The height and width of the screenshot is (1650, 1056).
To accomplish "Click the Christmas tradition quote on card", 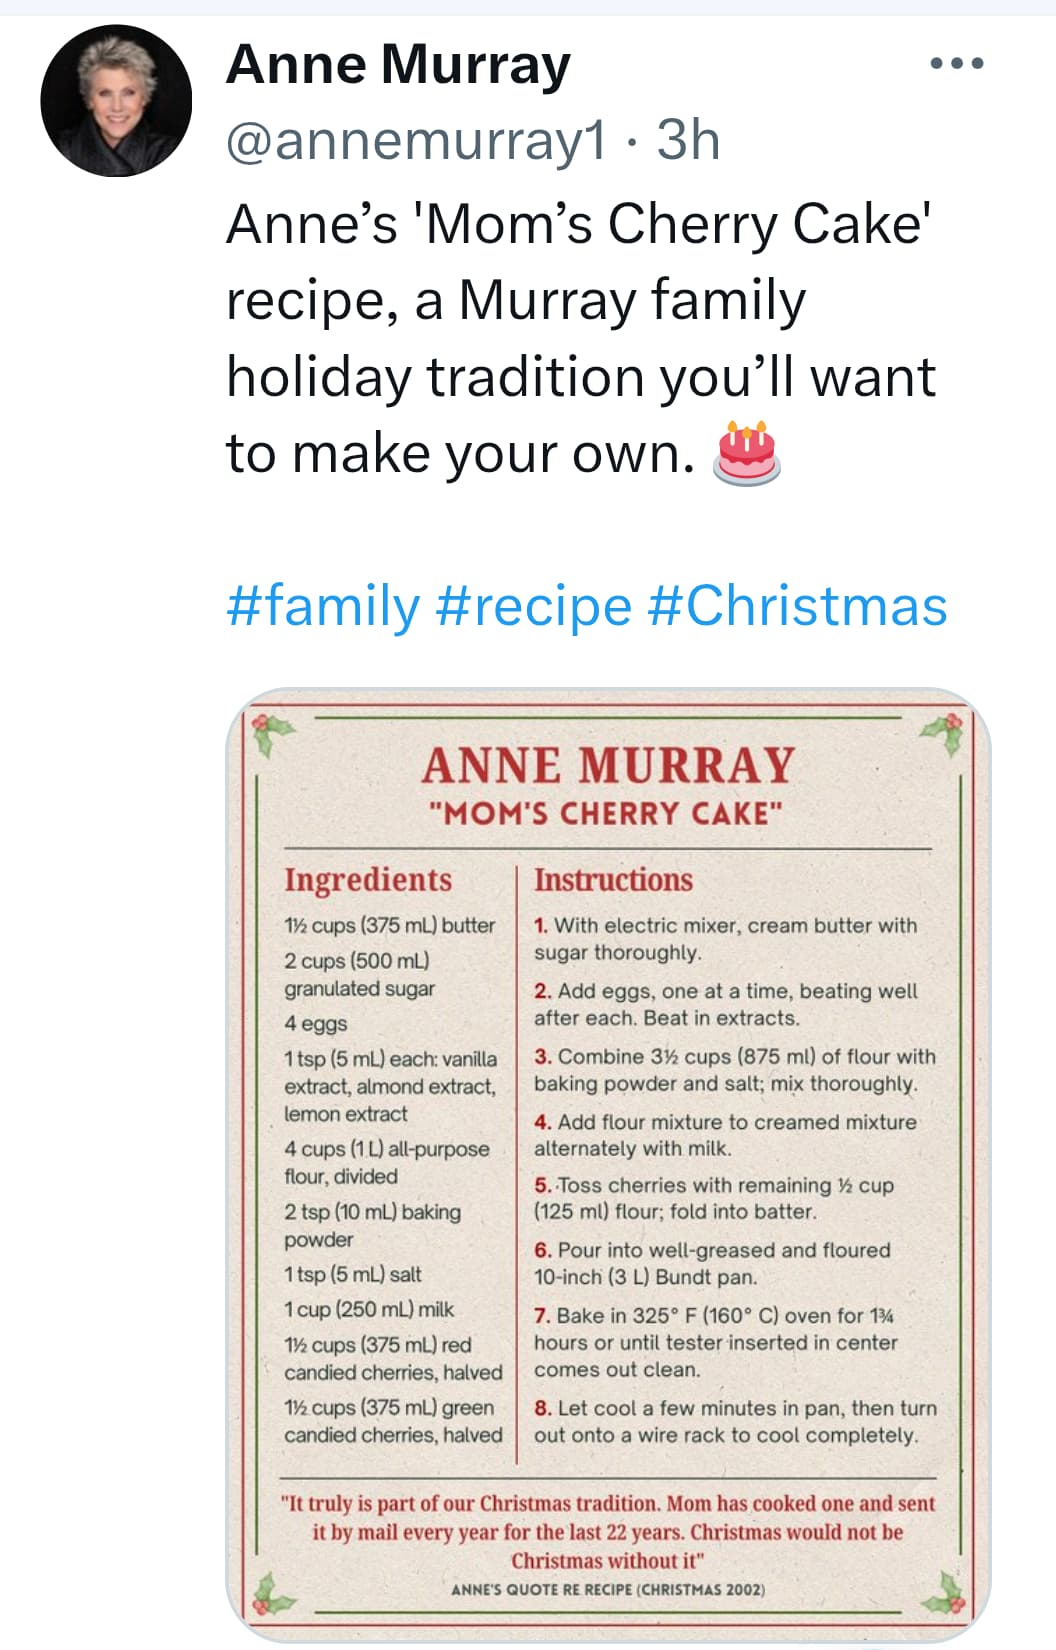I will pyautogui.click(x=608, y=1531).
